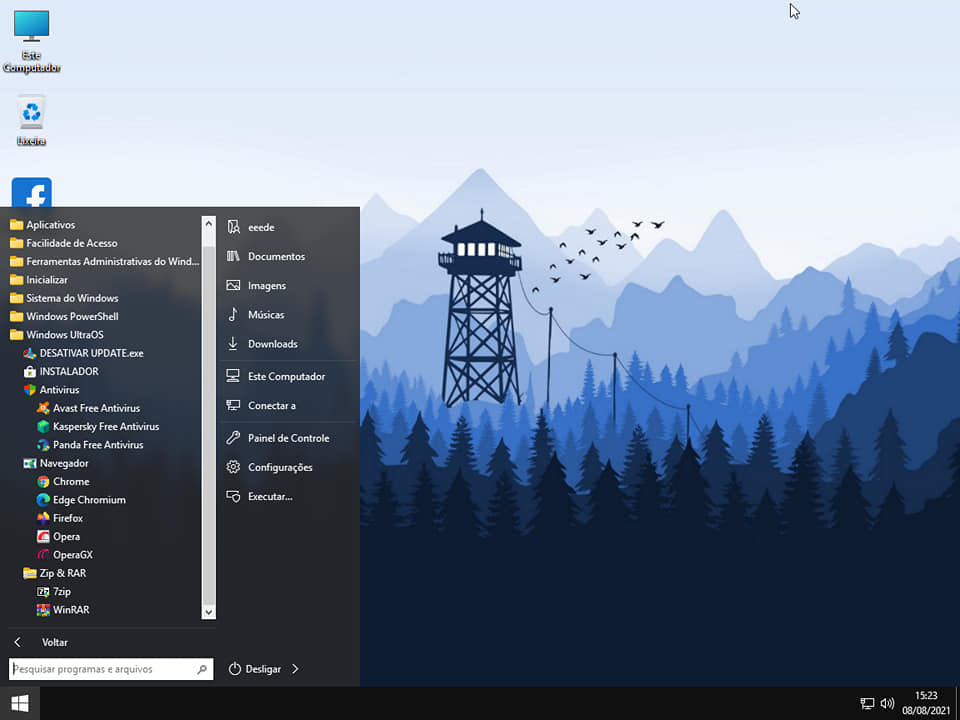Open OperaGX browser entry

[x=64, y=555]
